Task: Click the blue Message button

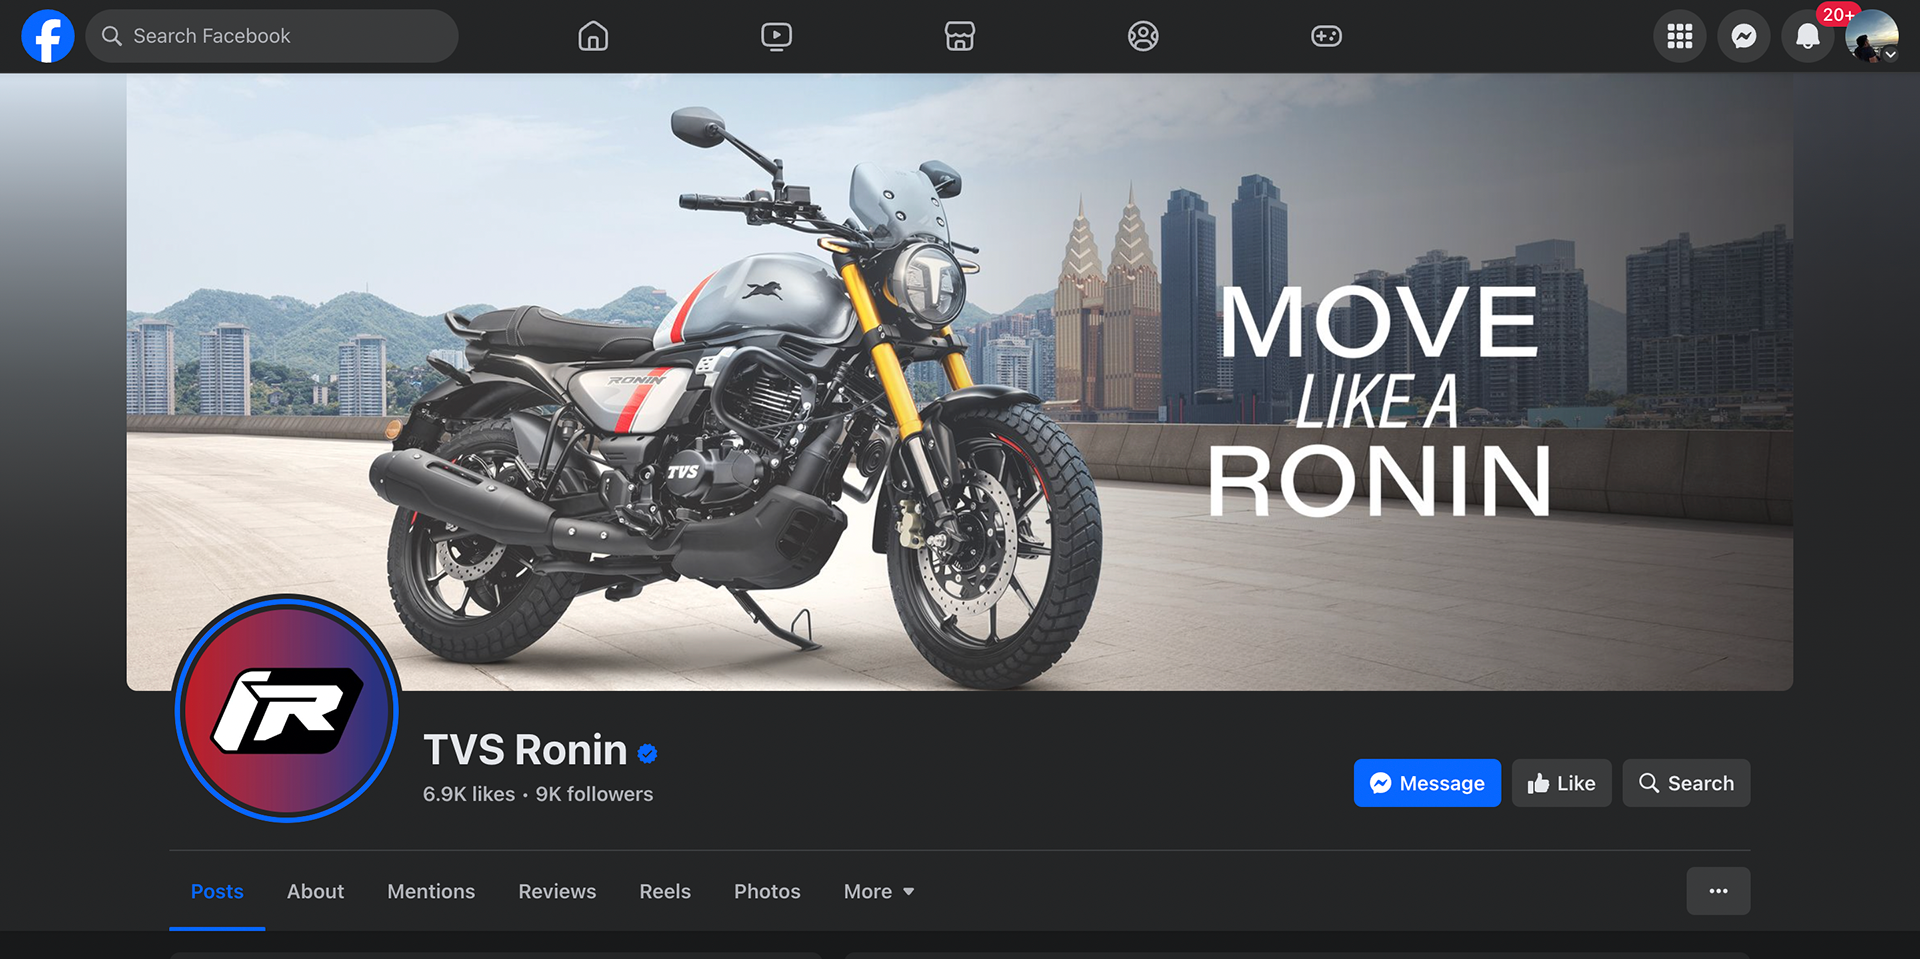Action: click(1427, 783)
